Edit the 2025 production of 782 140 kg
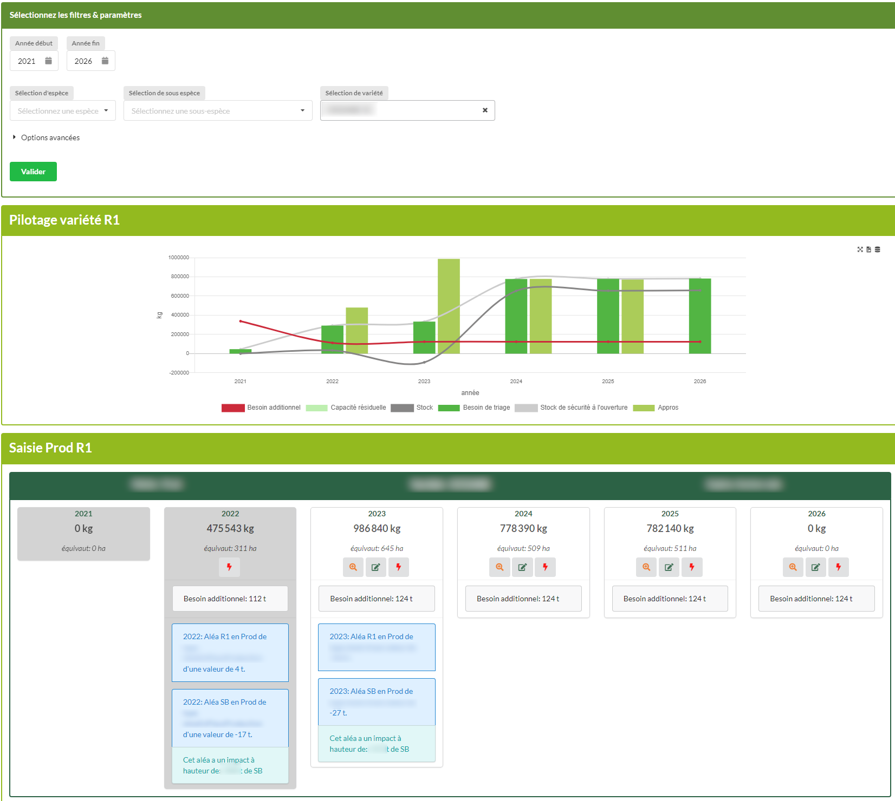895x801 pixels. 669,567
